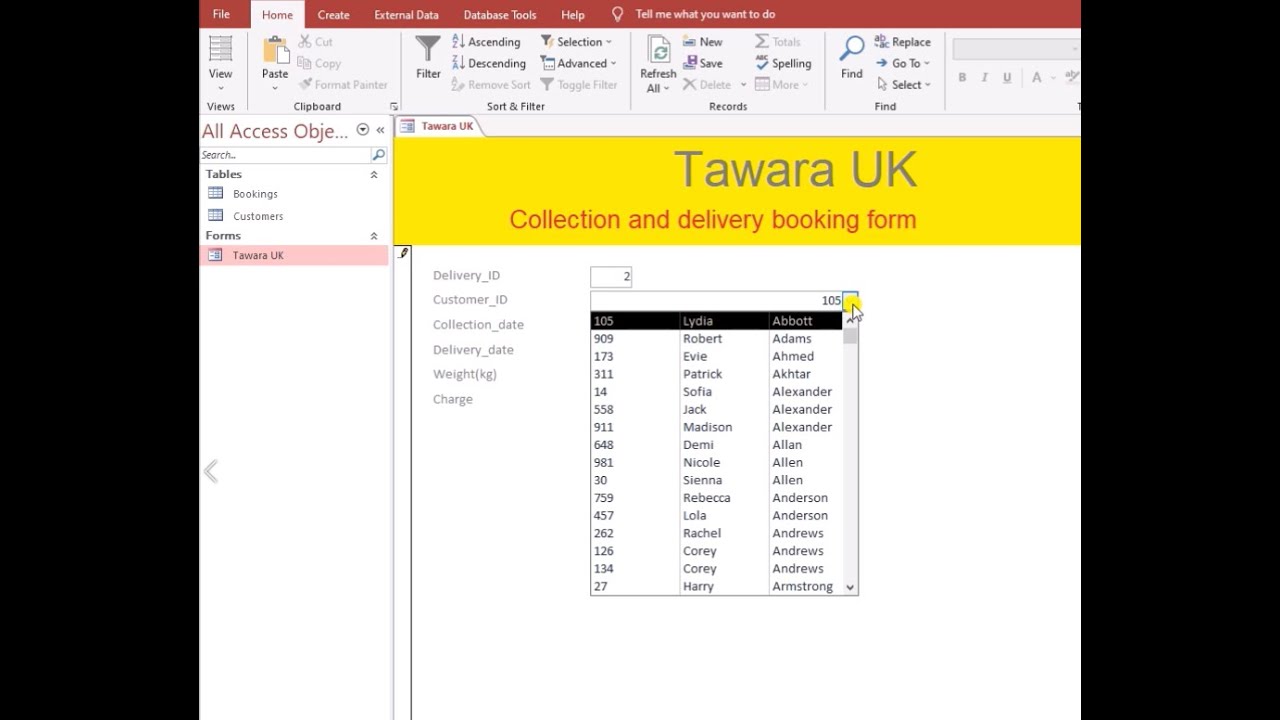Open the Select dropdown in Find group
Viewport: 1280px width, 720px height.
click(902, 85)
